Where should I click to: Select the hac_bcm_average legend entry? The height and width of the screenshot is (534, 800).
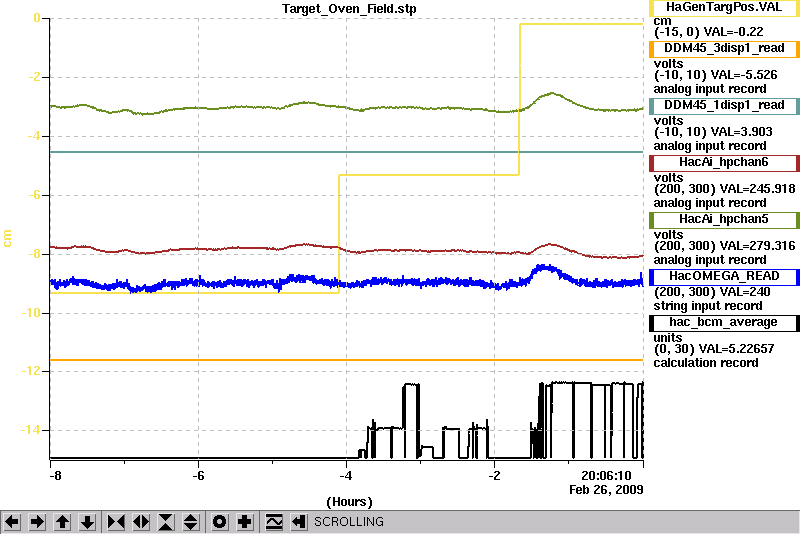click(x=724, y=323)
